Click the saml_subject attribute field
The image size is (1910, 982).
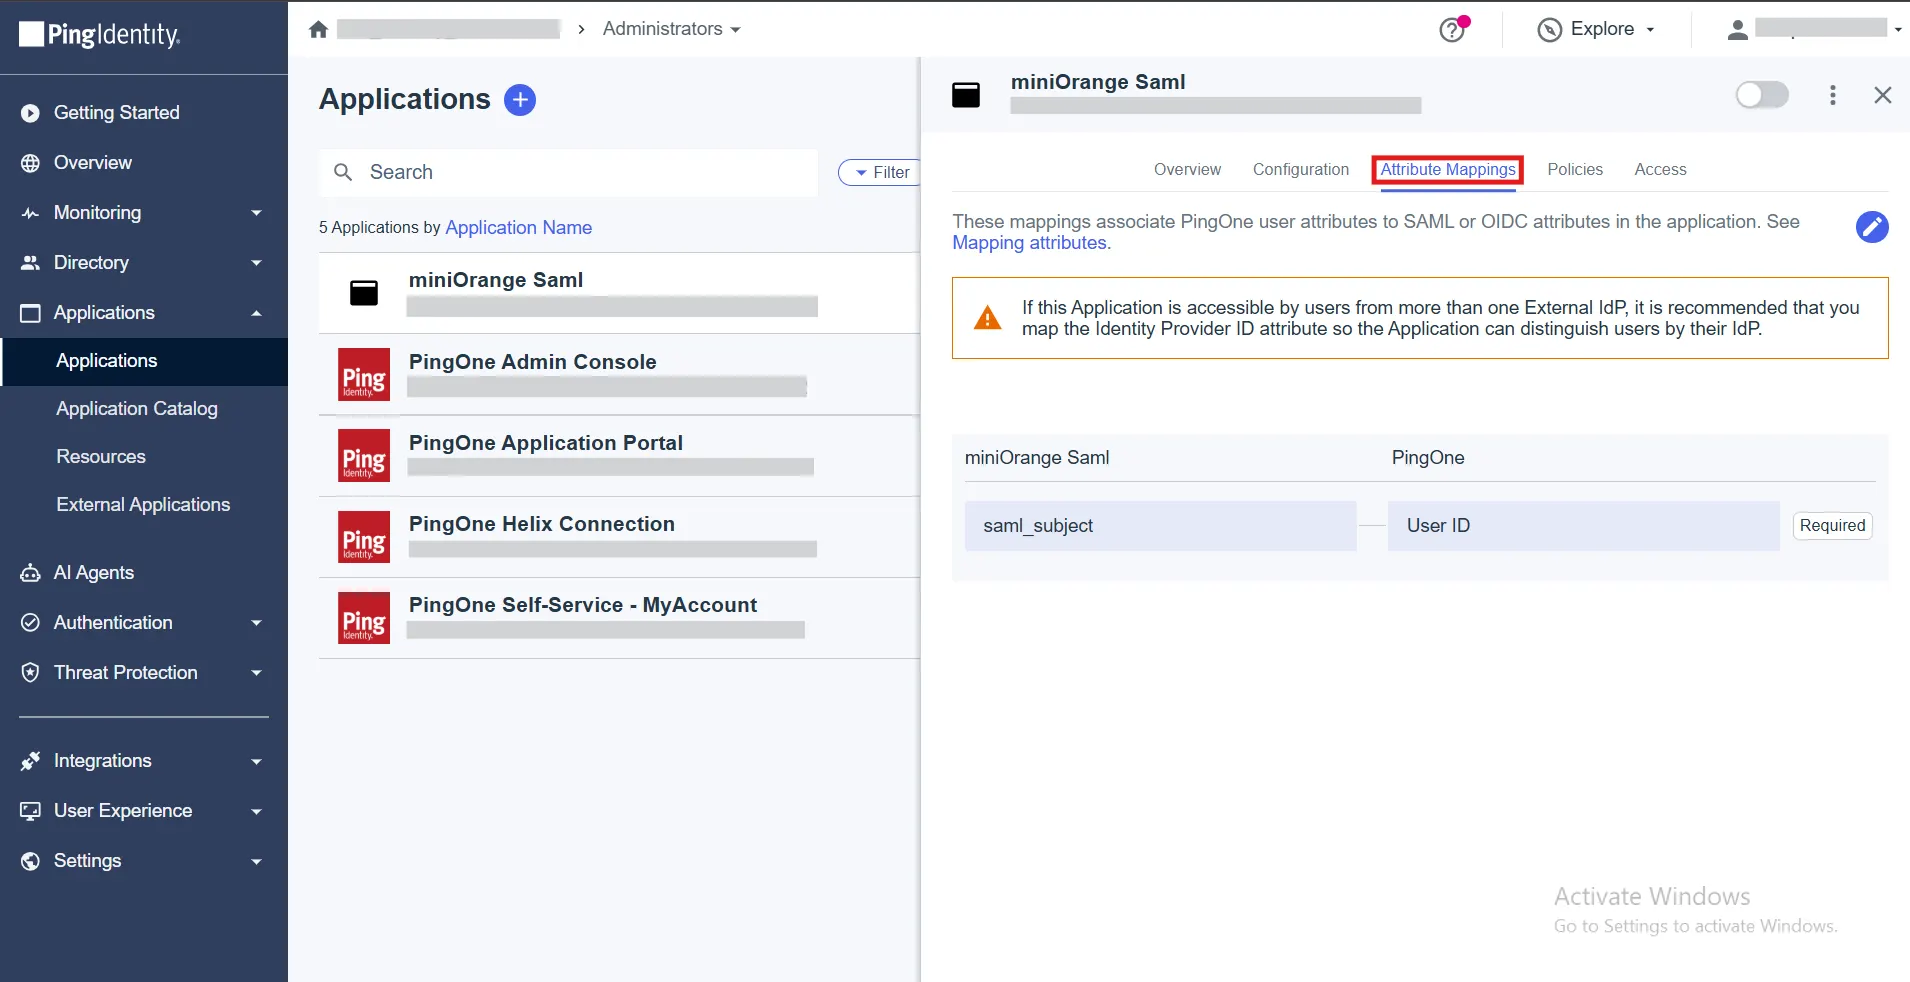tap(1160, 526)
